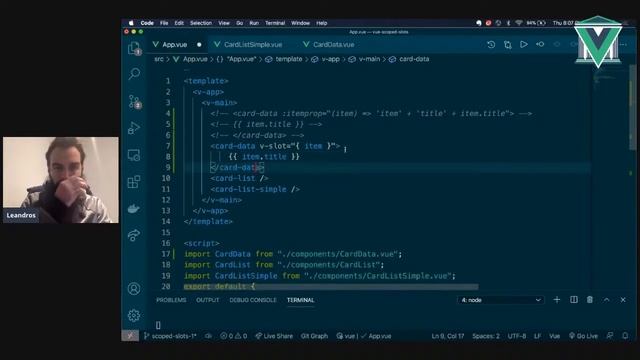Open the Docker icon in activity bar
Screen dimensions: 640x360
[x=134, y=209]
